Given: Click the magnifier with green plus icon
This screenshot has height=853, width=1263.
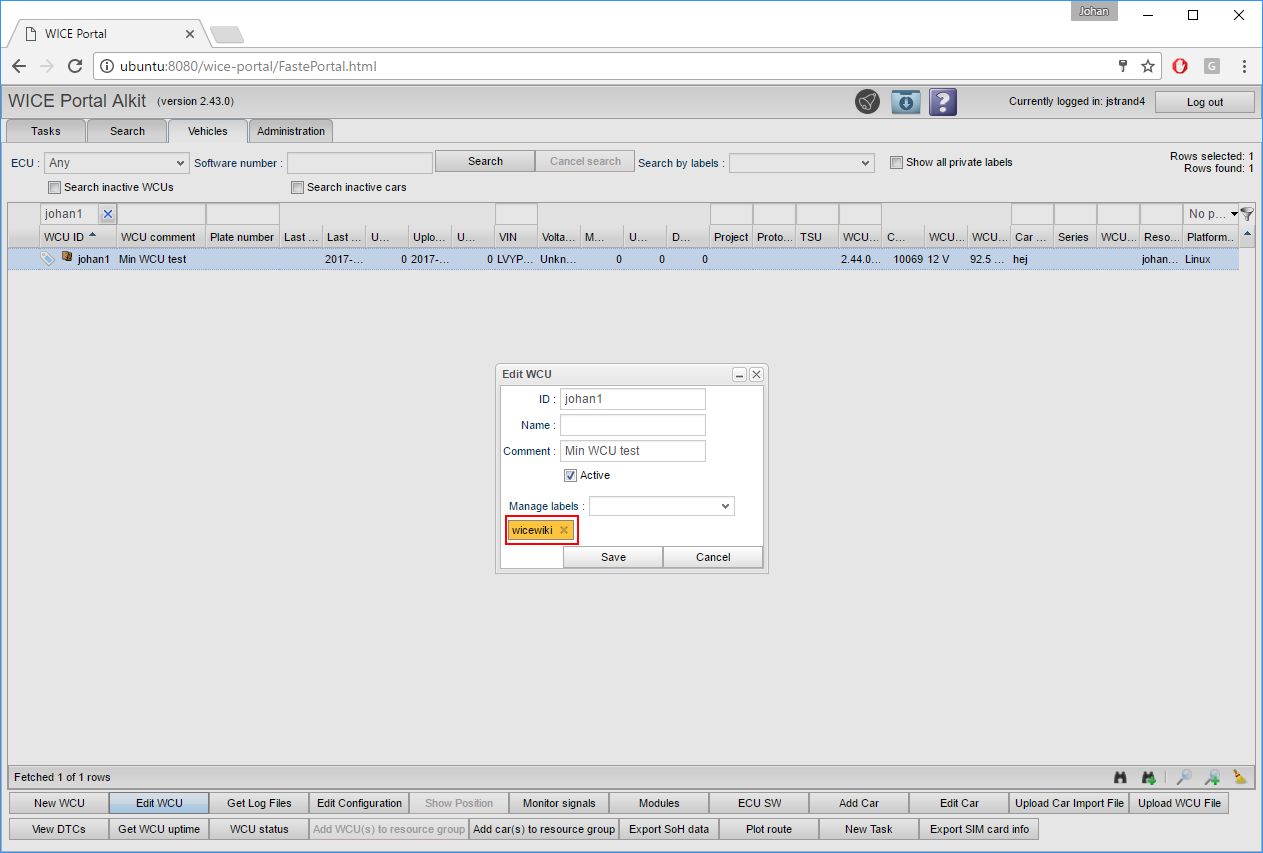Looking at the screenshot, I should pos(1212,777).
